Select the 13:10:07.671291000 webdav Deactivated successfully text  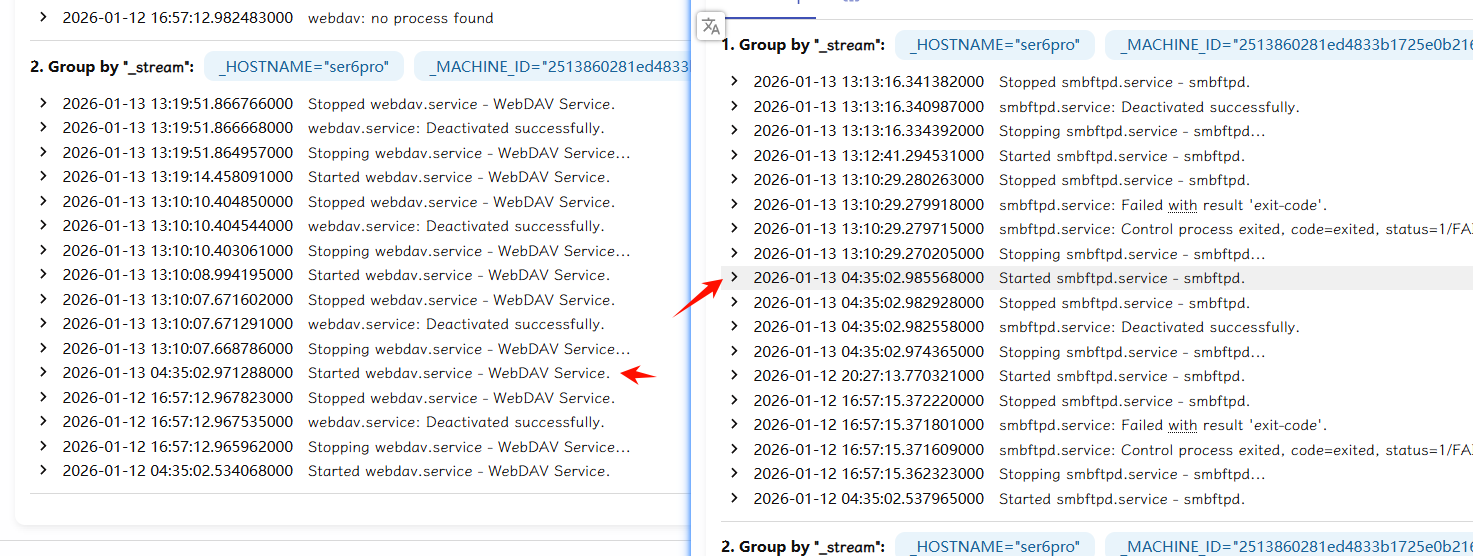(456, 324)
